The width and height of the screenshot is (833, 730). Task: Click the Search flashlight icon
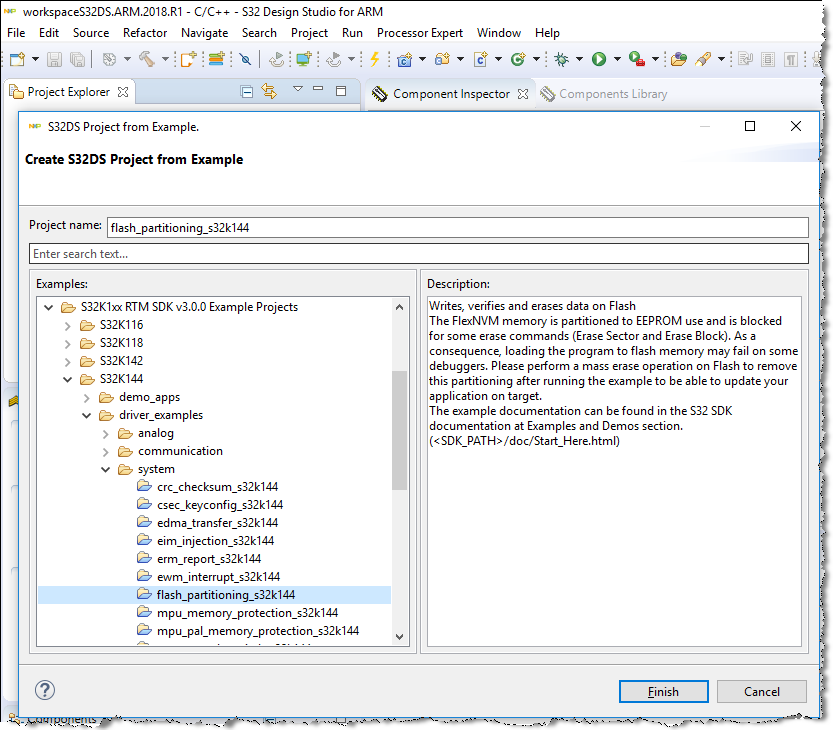703,59
